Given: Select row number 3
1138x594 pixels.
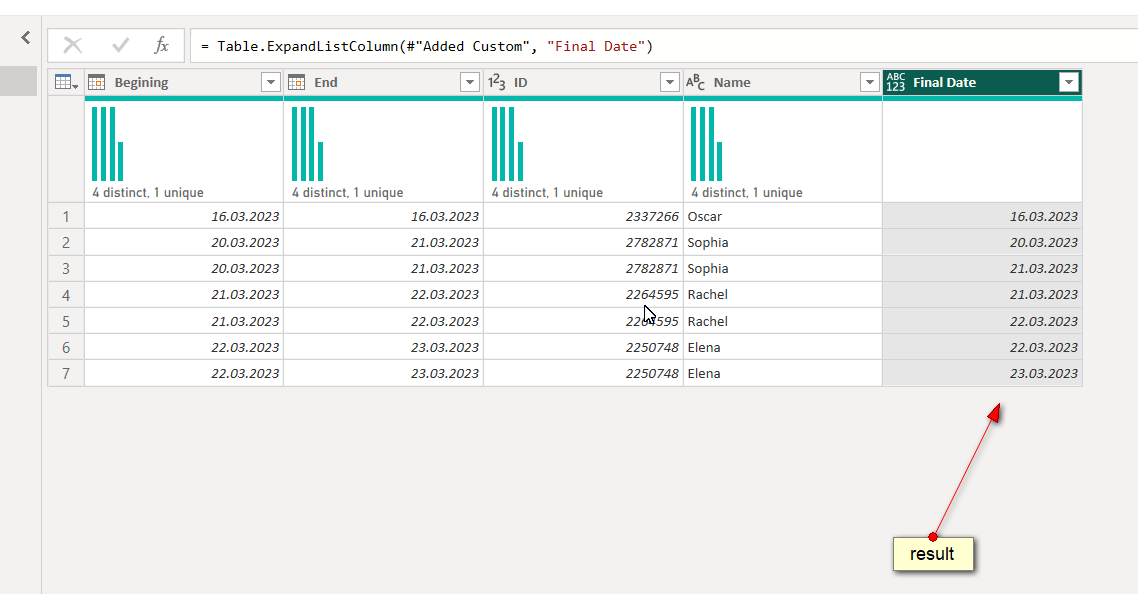Looking at the screenshot, I should [66, 269].
